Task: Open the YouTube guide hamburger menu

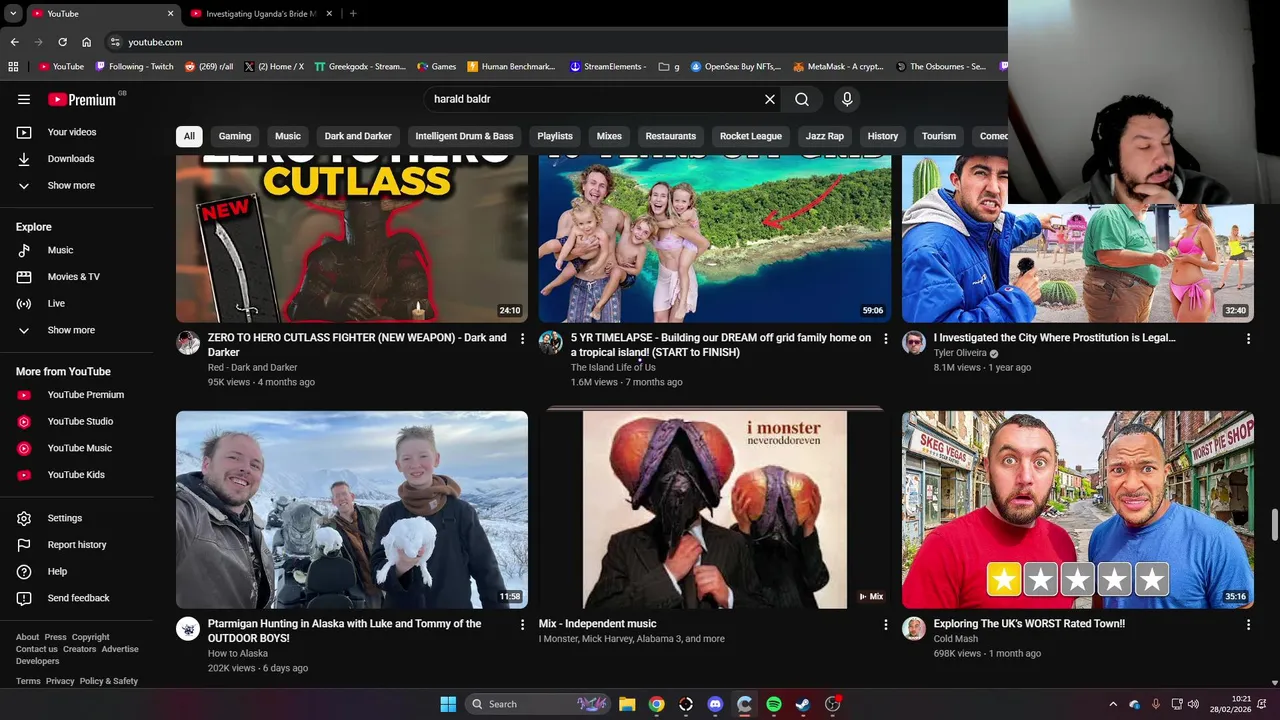Action: click(24, 99)
